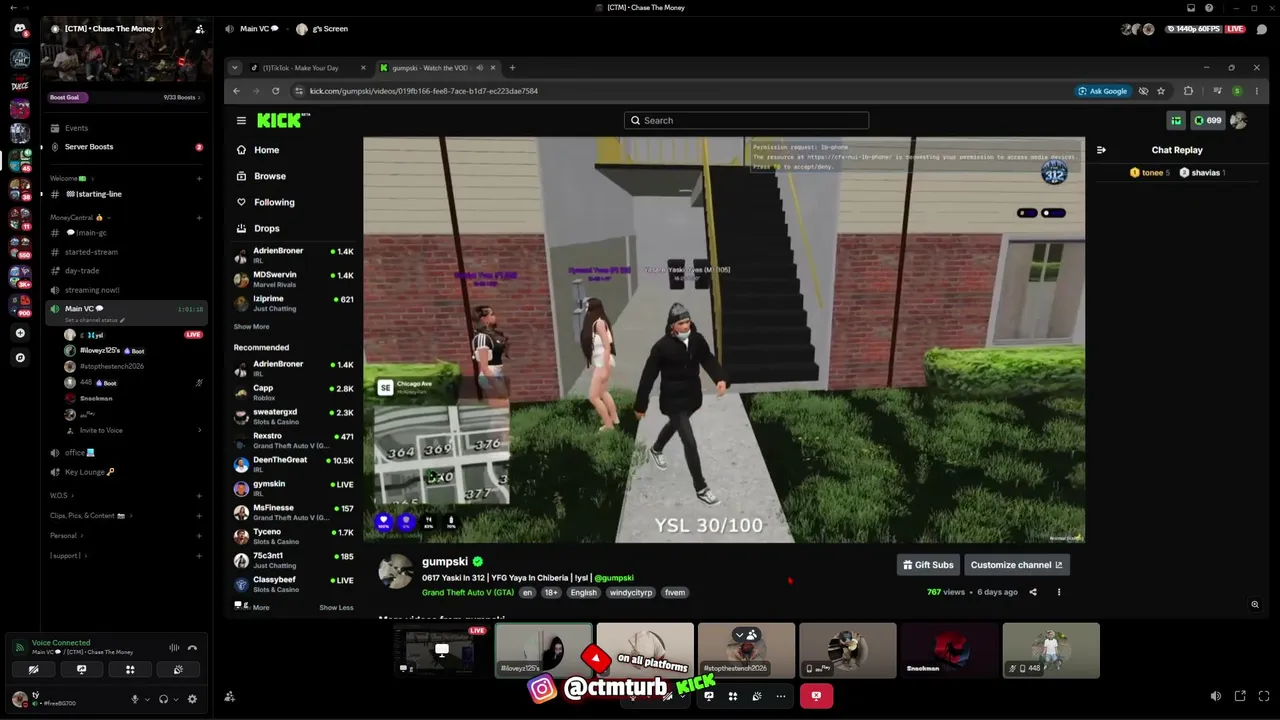Open DeenTheGreat recommended channel

[x=294, y=464]
